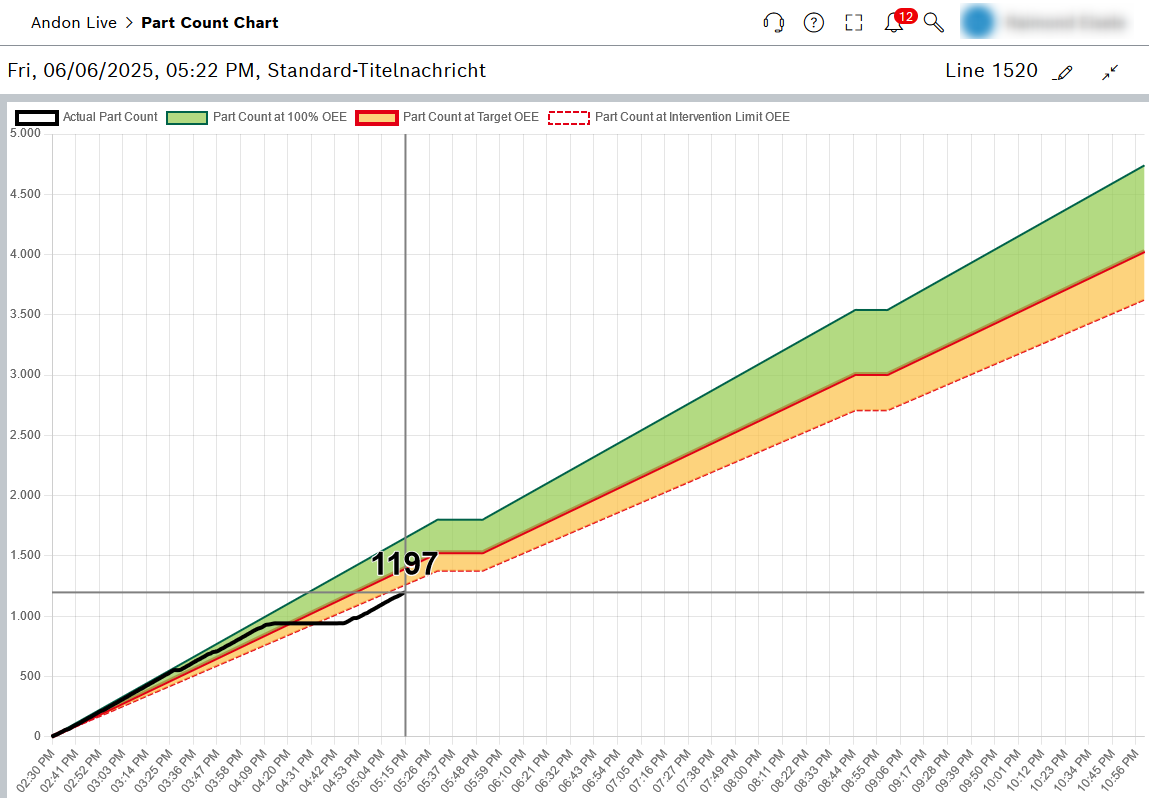The height and width of the screenshot is (798, 1149).
Task: Click the Standard-Titelnachricht header text
Action: coord(376,71)
